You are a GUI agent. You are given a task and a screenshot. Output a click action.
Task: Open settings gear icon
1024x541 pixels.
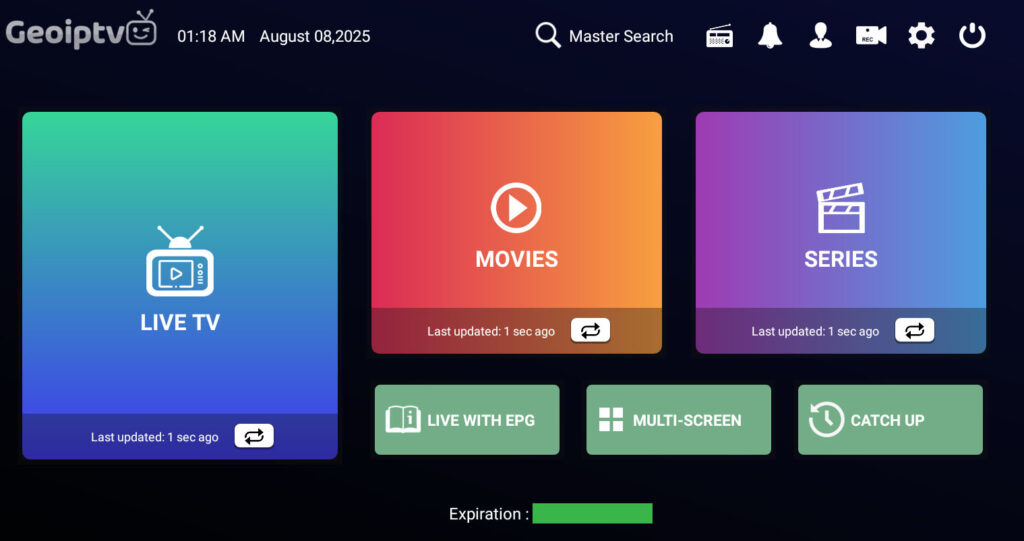click(921, 35)
